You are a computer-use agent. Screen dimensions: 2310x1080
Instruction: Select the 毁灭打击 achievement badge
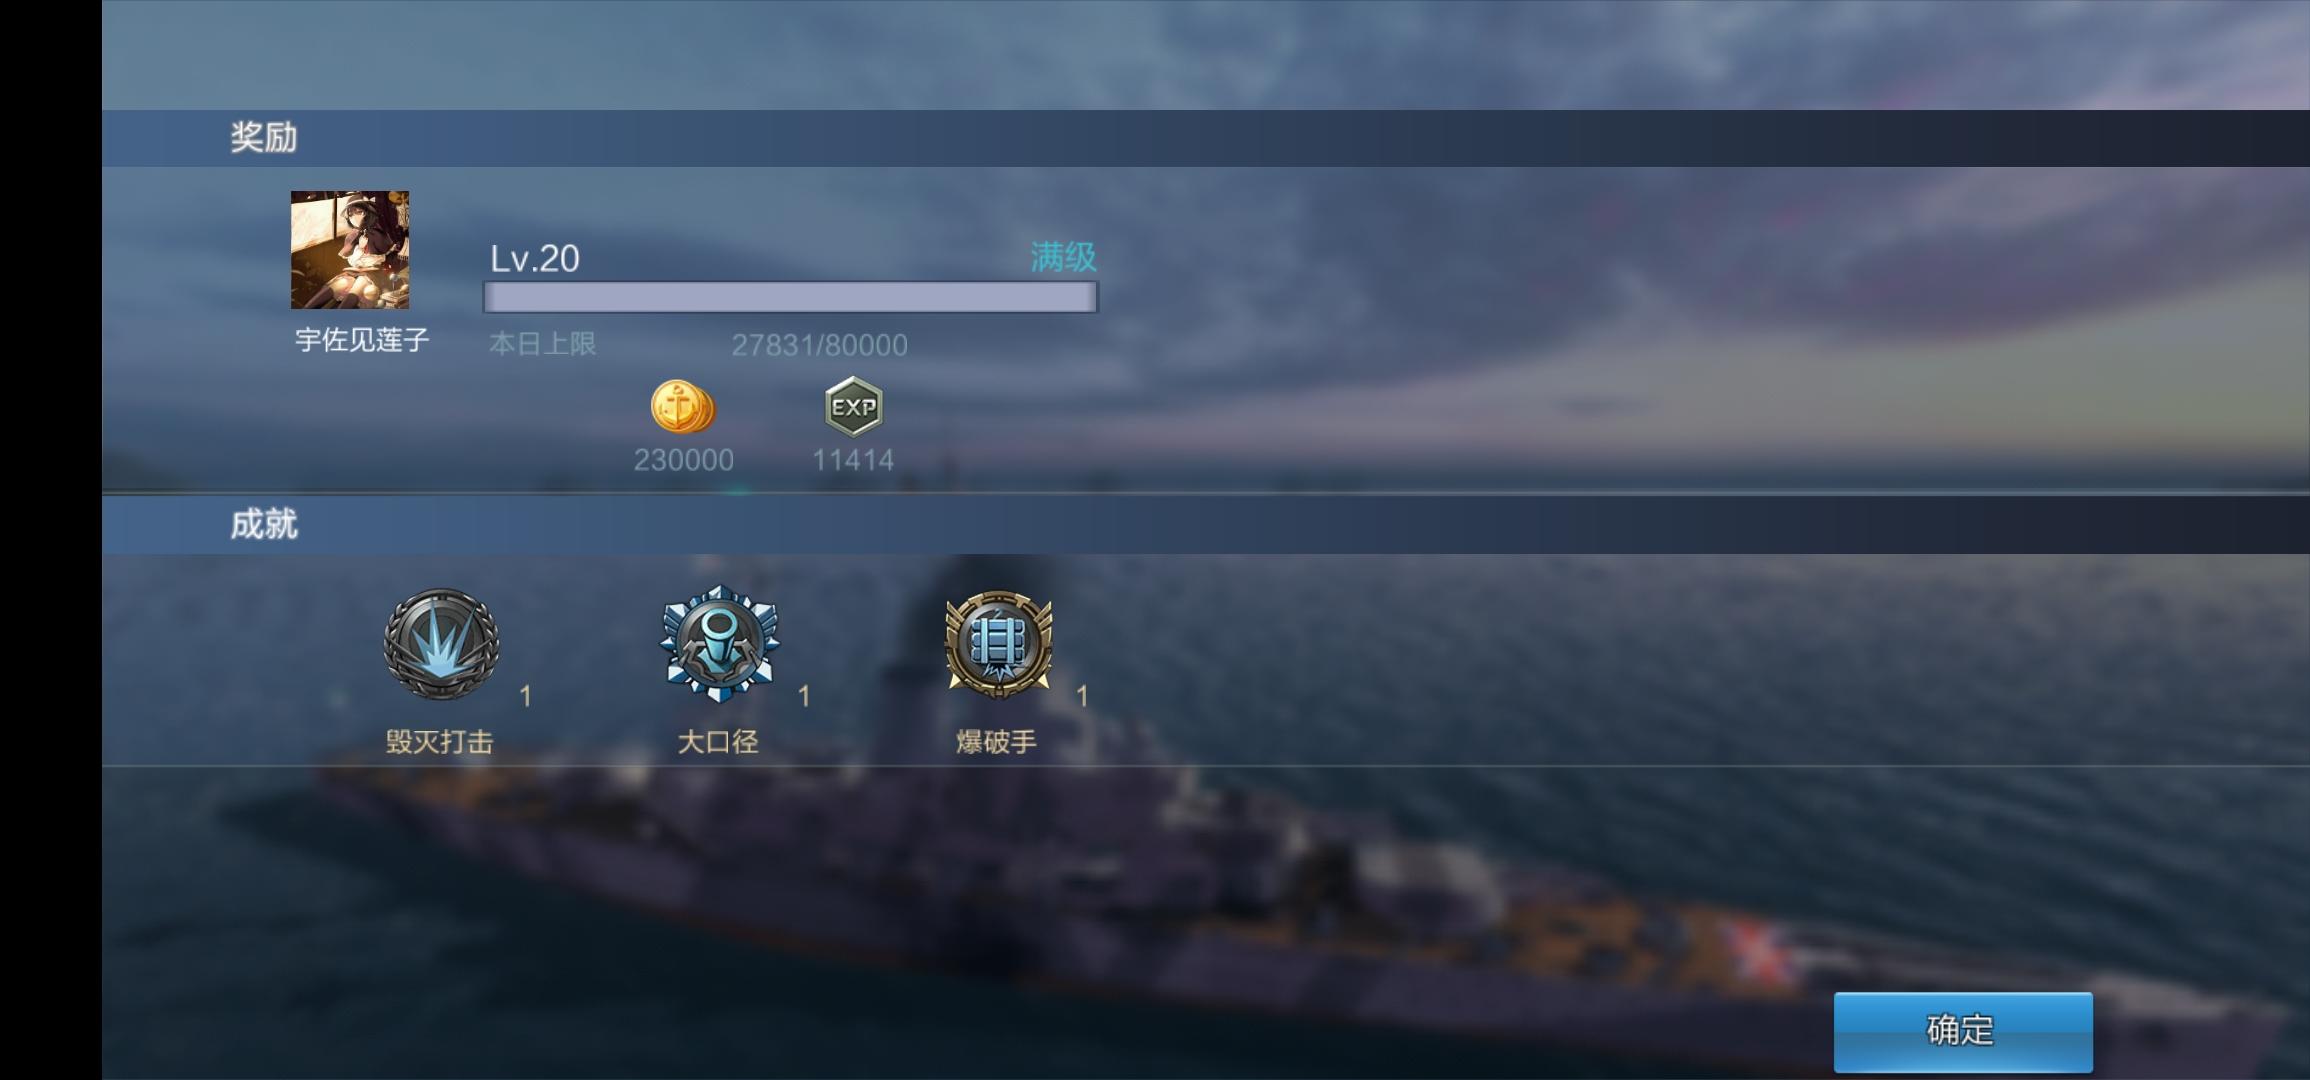point(441,643)
